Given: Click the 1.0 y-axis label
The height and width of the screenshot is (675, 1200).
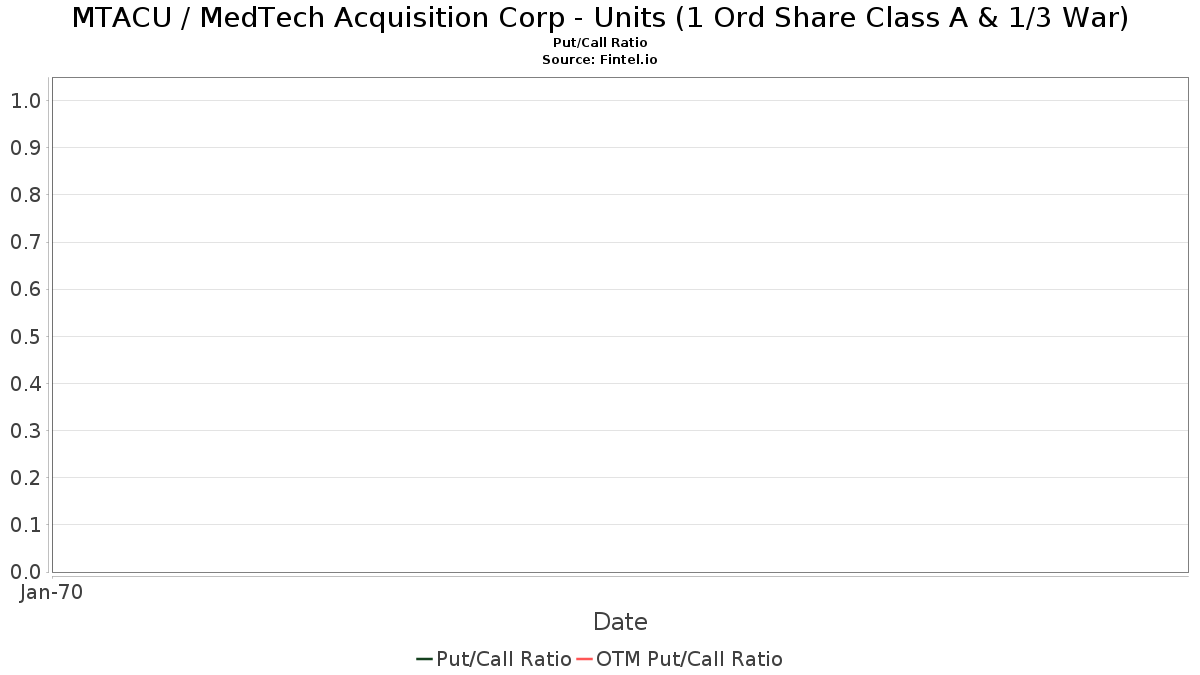Looking at the screenshot, I should [x=25, y=100].
